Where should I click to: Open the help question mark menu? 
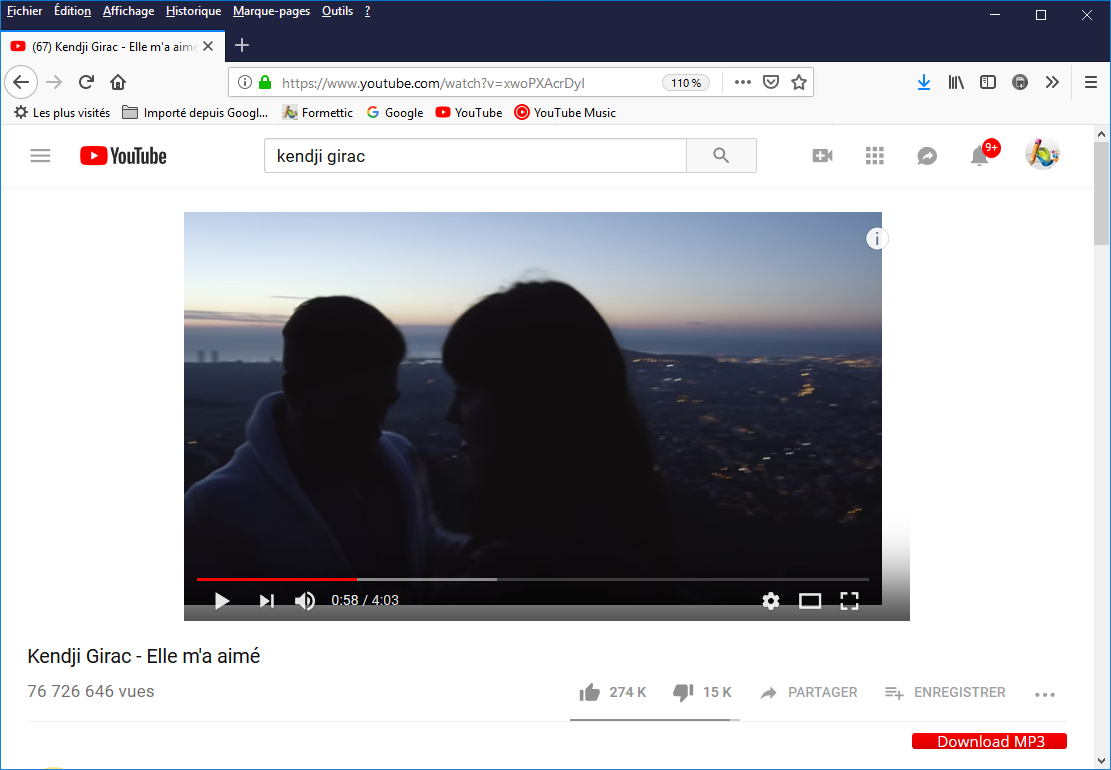tap(367, 11)
